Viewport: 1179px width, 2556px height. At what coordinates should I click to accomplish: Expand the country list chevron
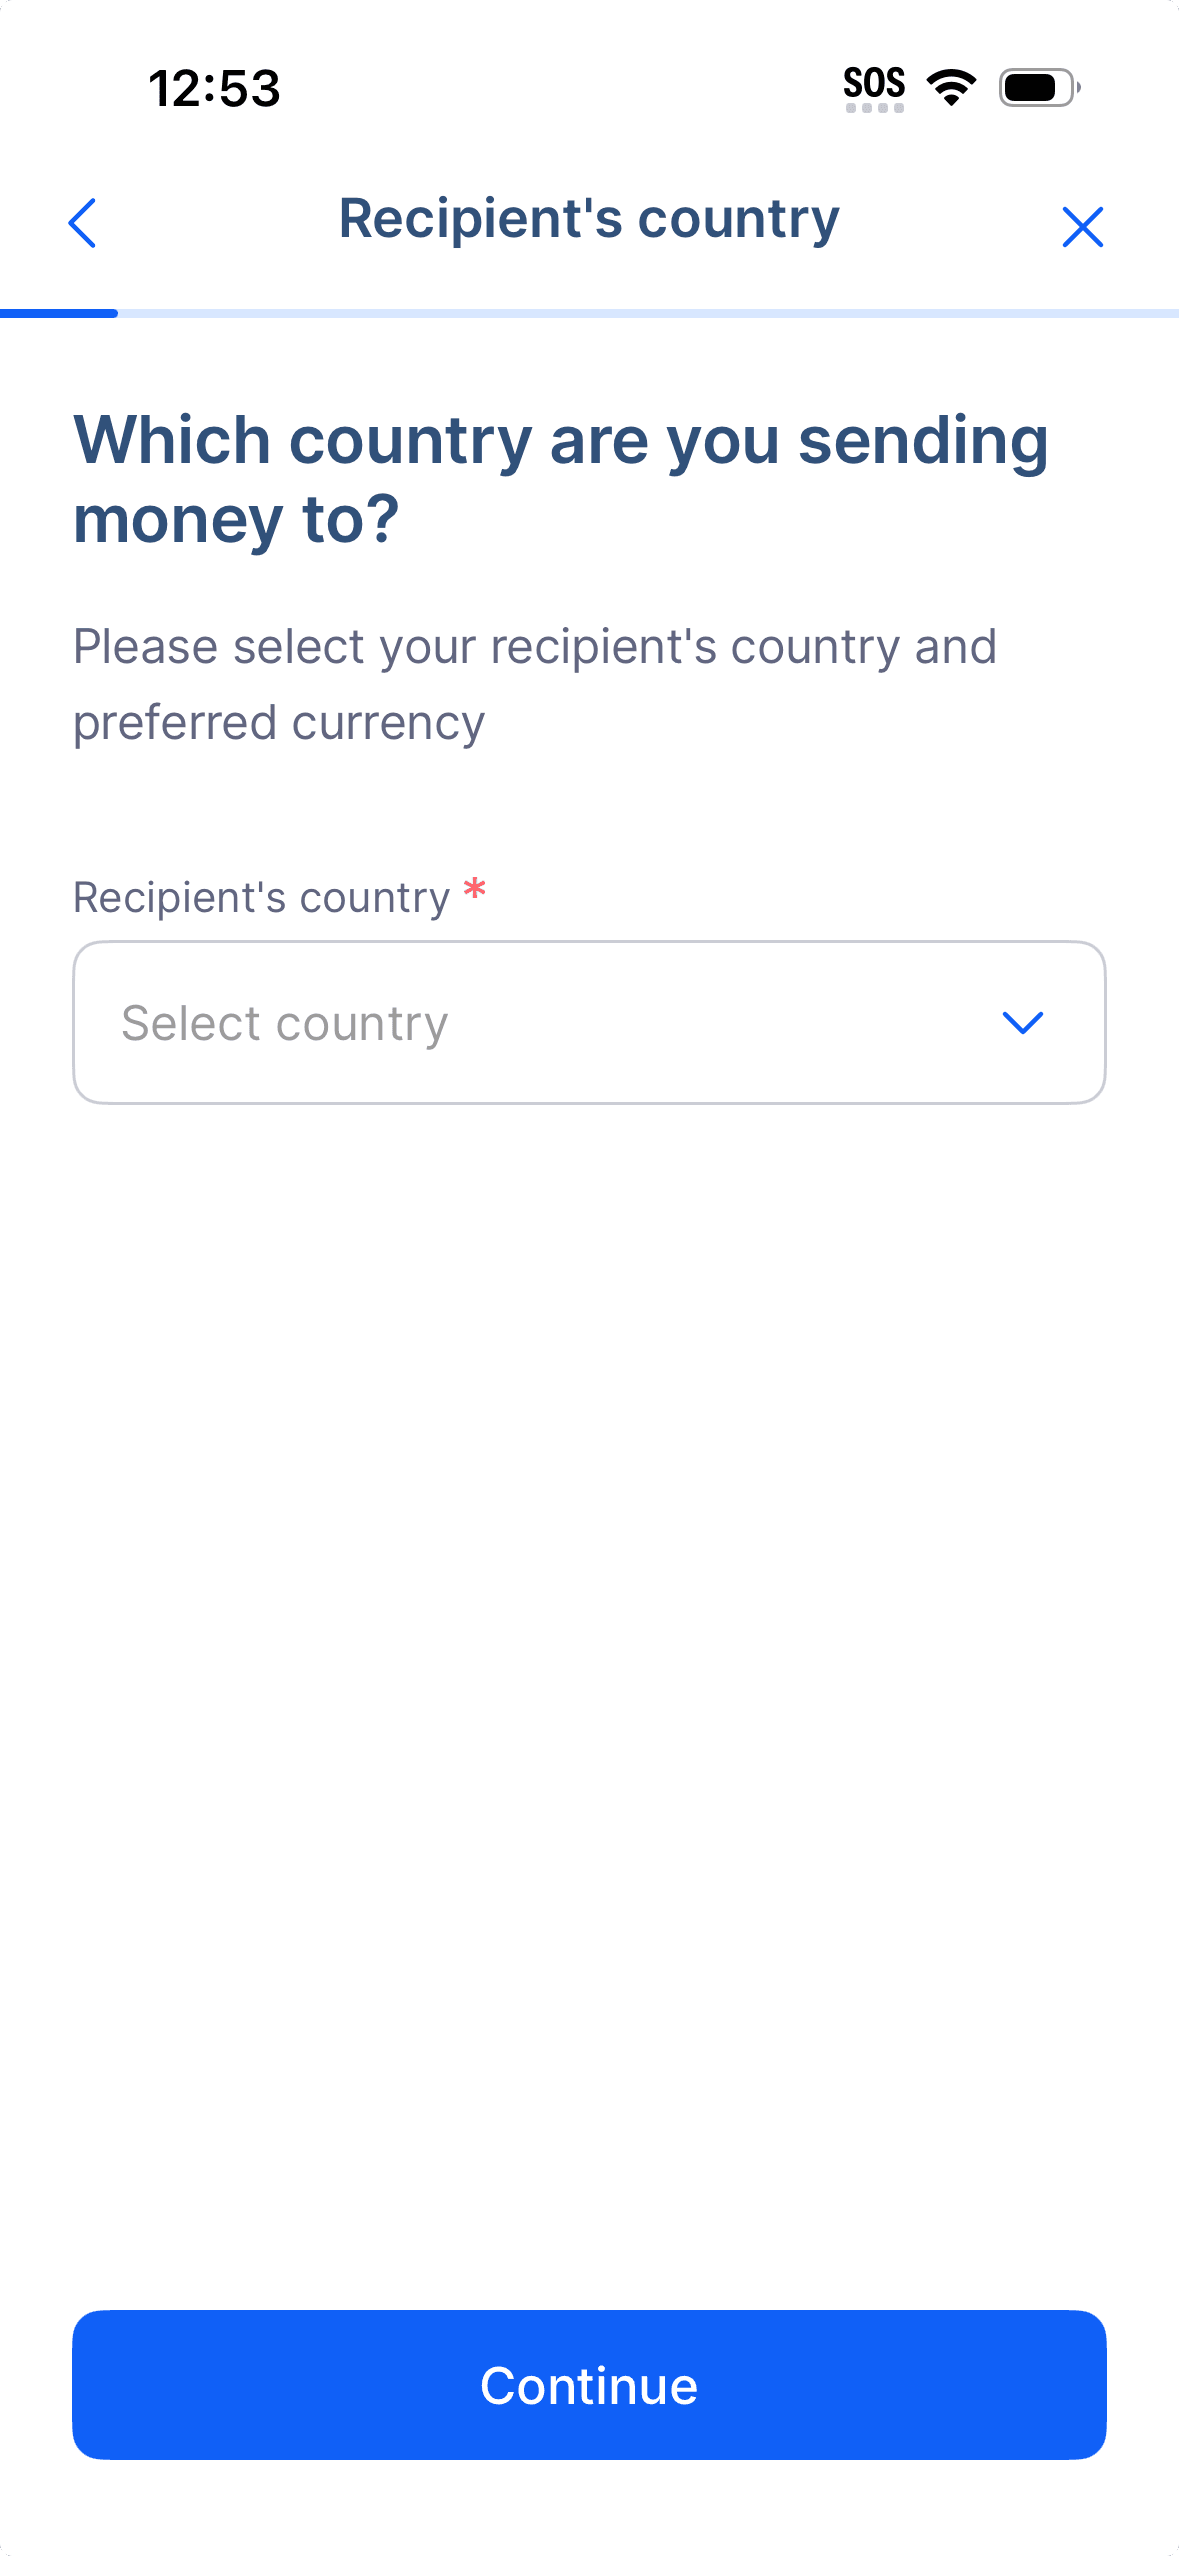[x=1022, y=1022]
